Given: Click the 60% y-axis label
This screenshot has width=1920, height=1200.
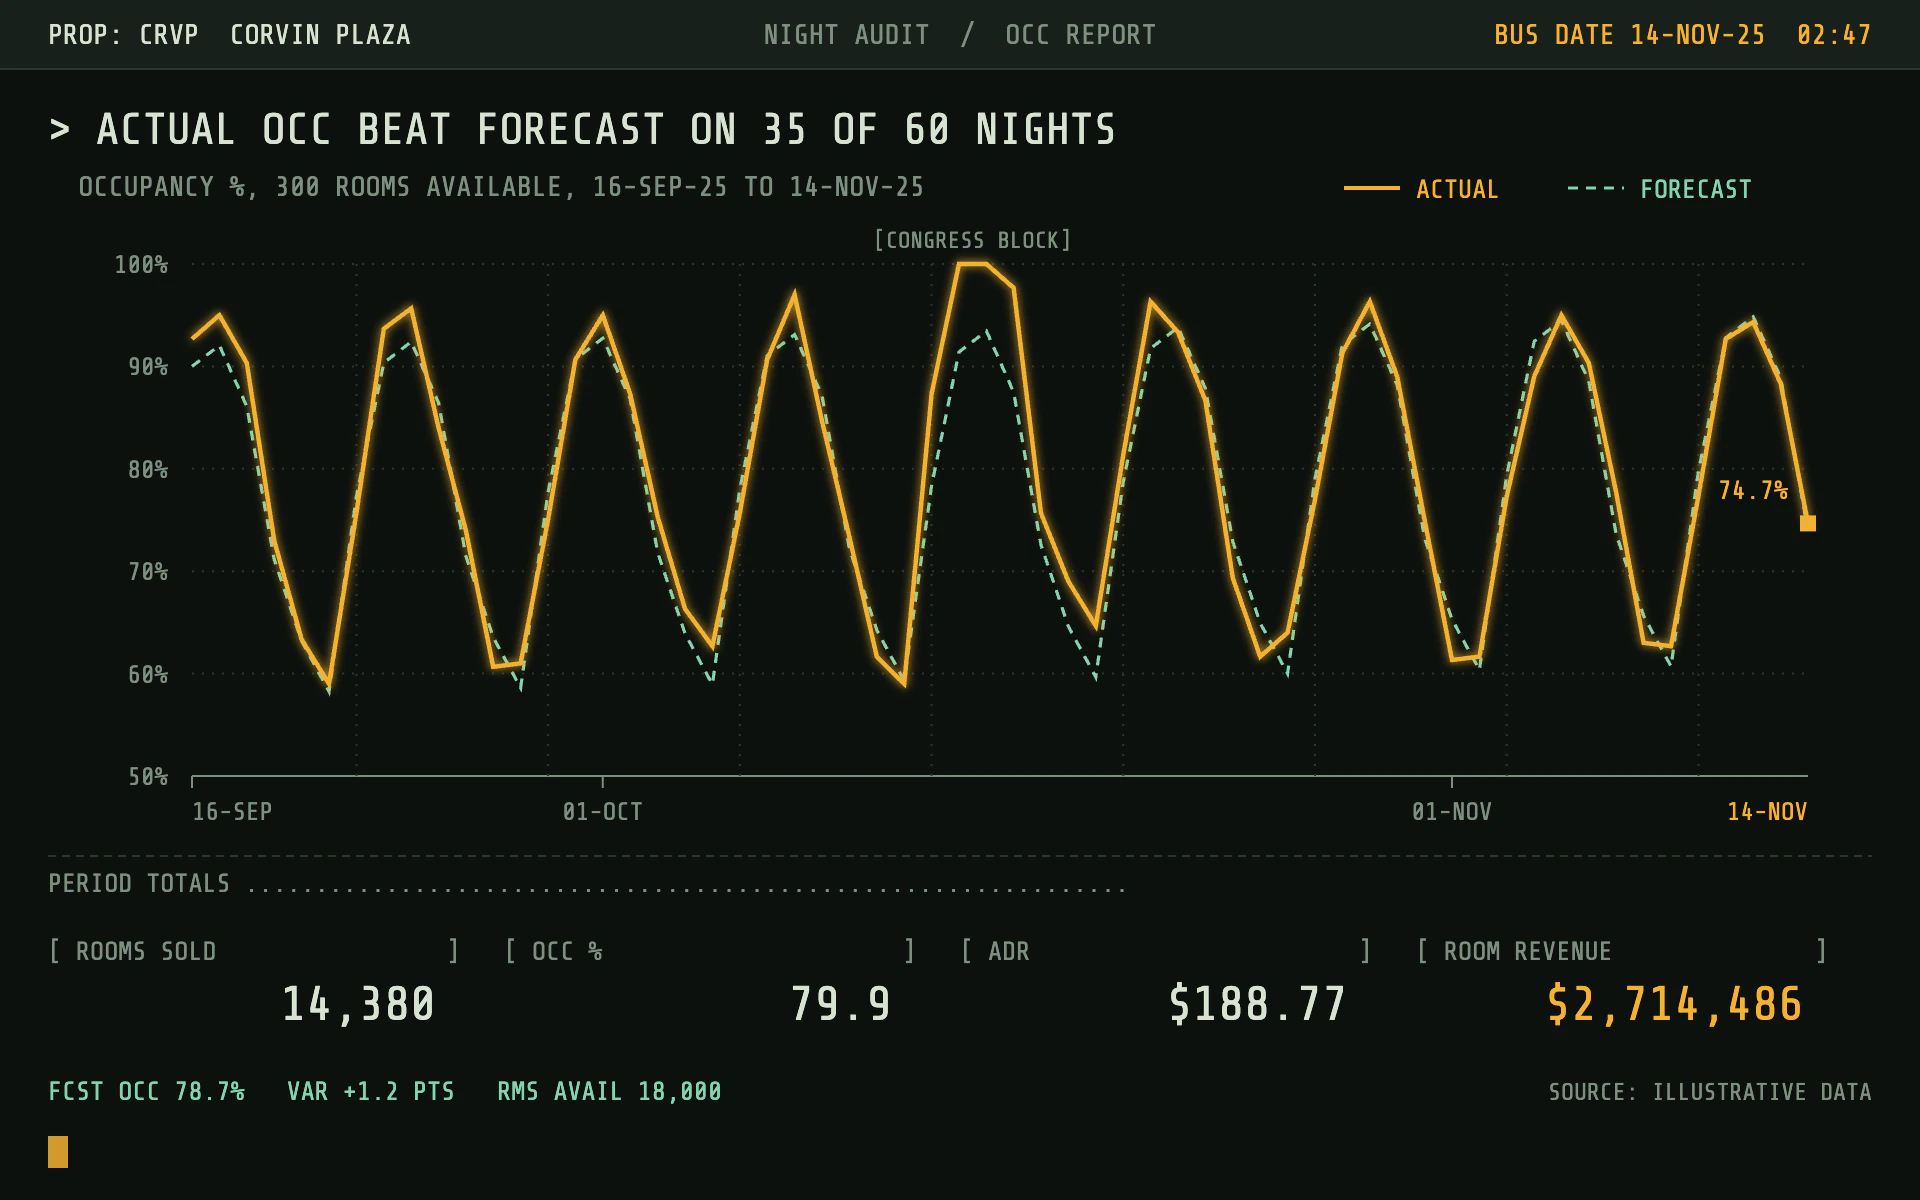Looking at the screenshot, I should [148, 675].
